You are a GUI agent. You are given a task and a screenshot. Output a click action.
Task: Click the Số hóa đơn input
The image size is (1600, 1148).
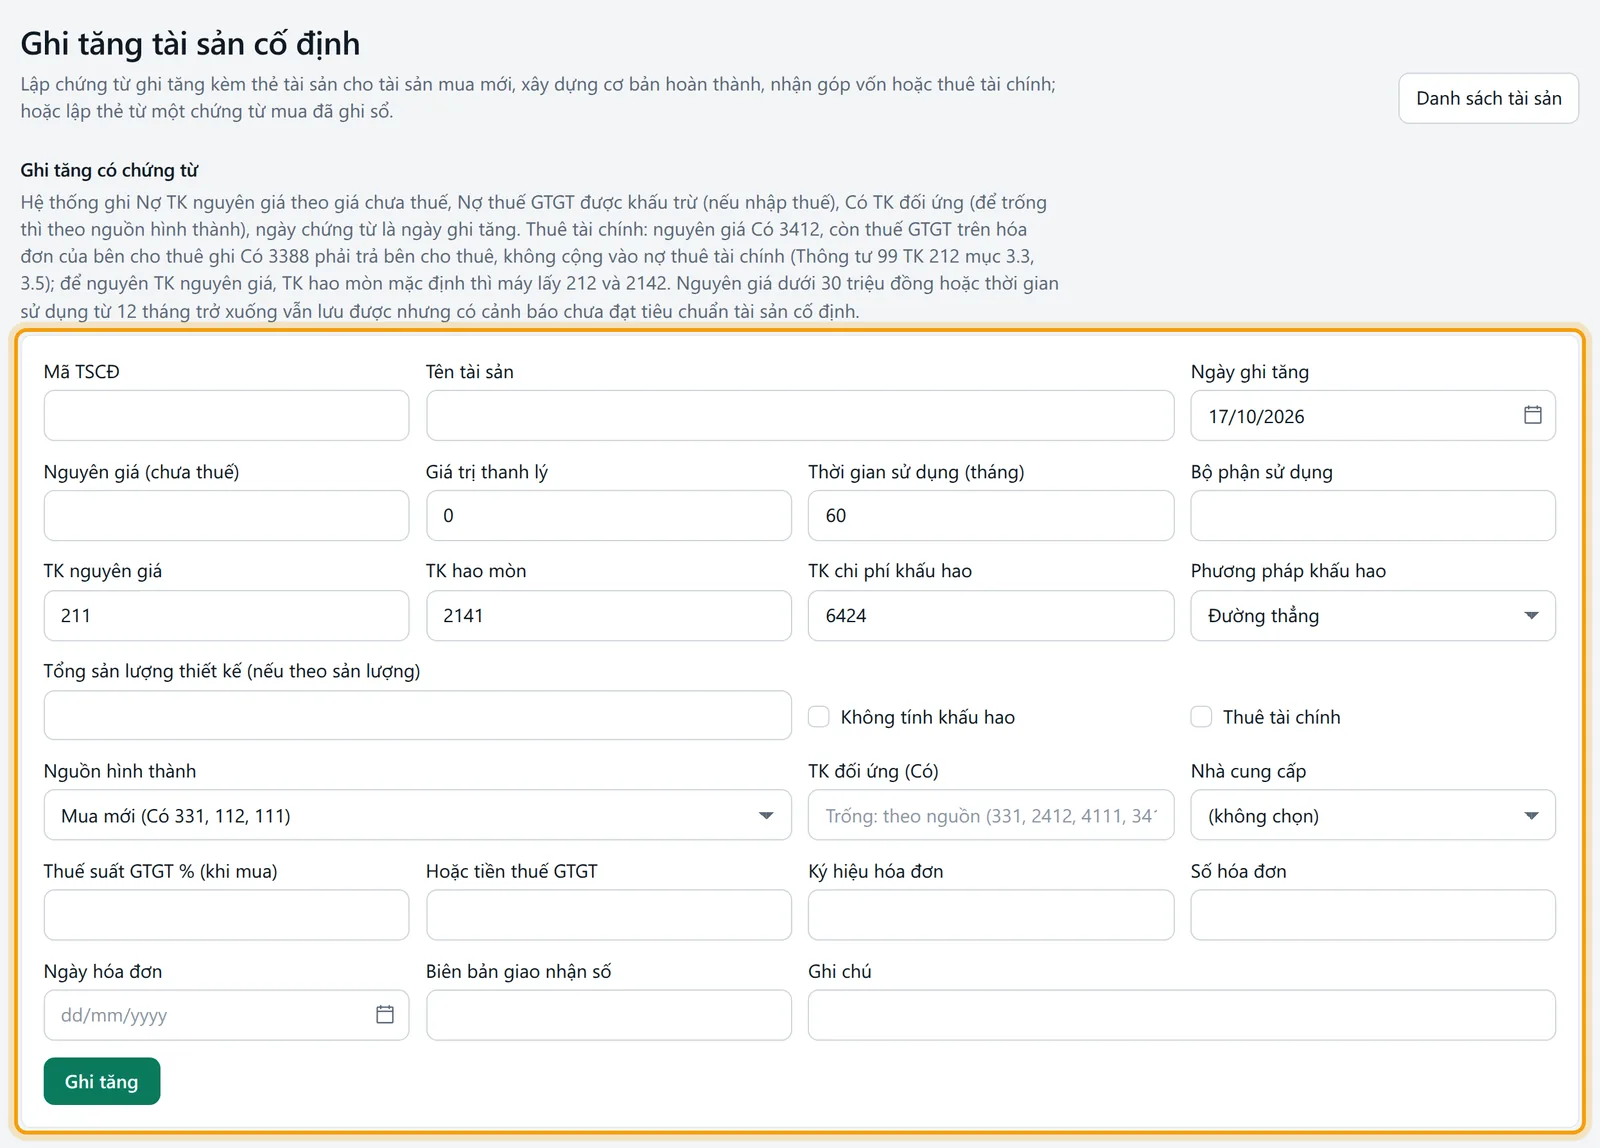1373,915
